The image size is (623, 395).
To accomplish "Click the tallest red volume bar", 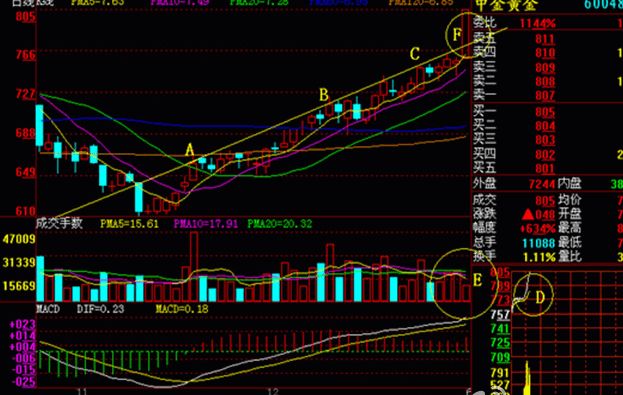I will (x=194, y=267).
